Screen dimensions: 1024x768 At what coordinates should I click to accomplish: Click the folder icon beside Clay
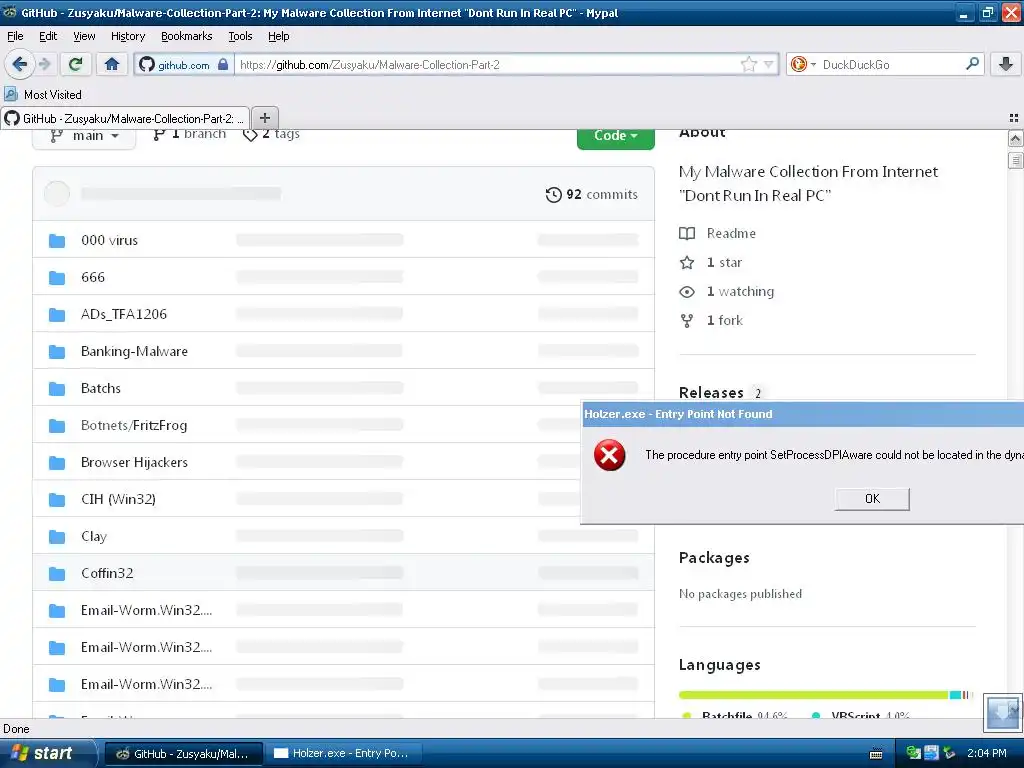[57, 537]
